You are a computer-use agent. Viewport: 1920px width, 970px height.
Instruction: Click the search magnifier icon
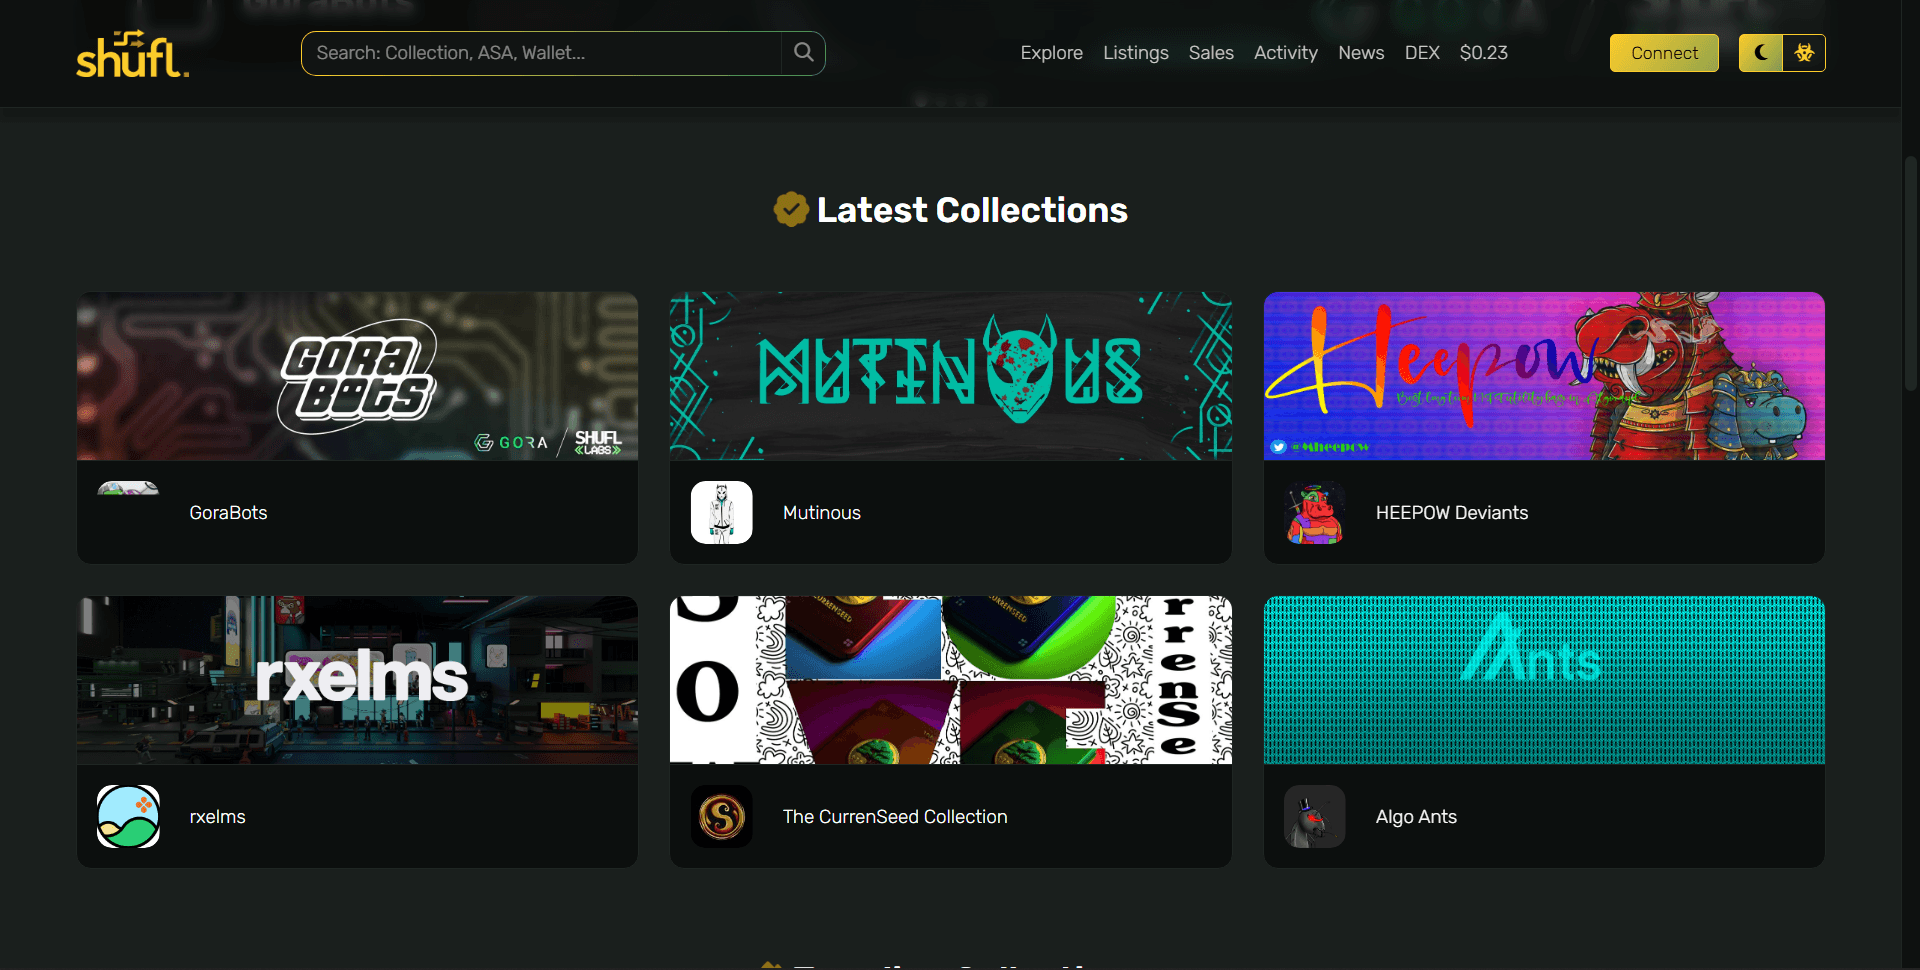click(803, 53)
